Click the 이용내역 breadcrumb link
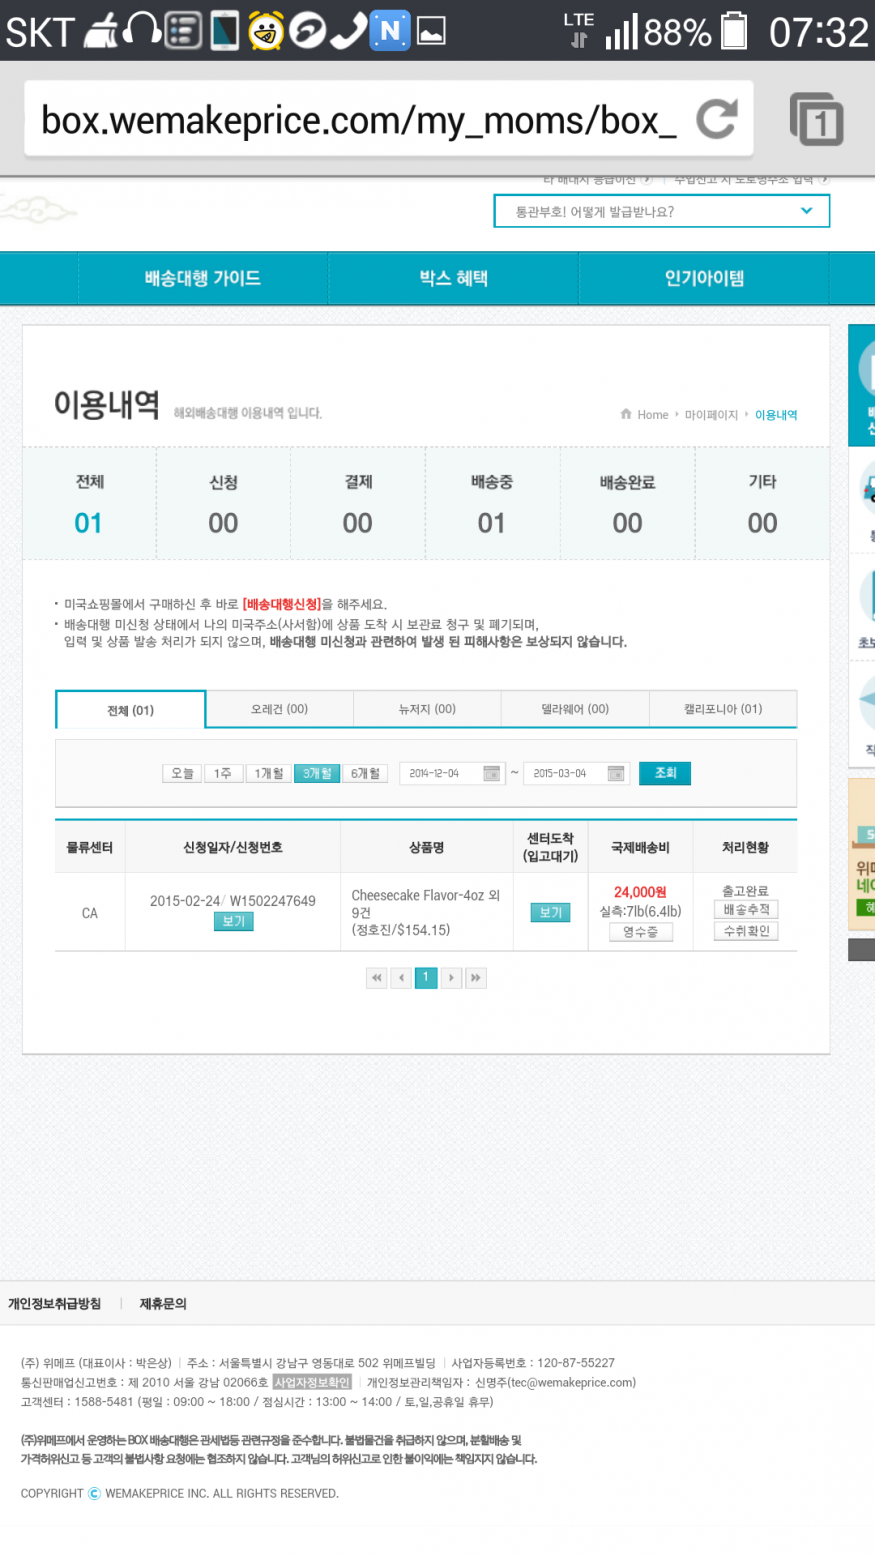The image size is (875, 1556). [776, 415]
